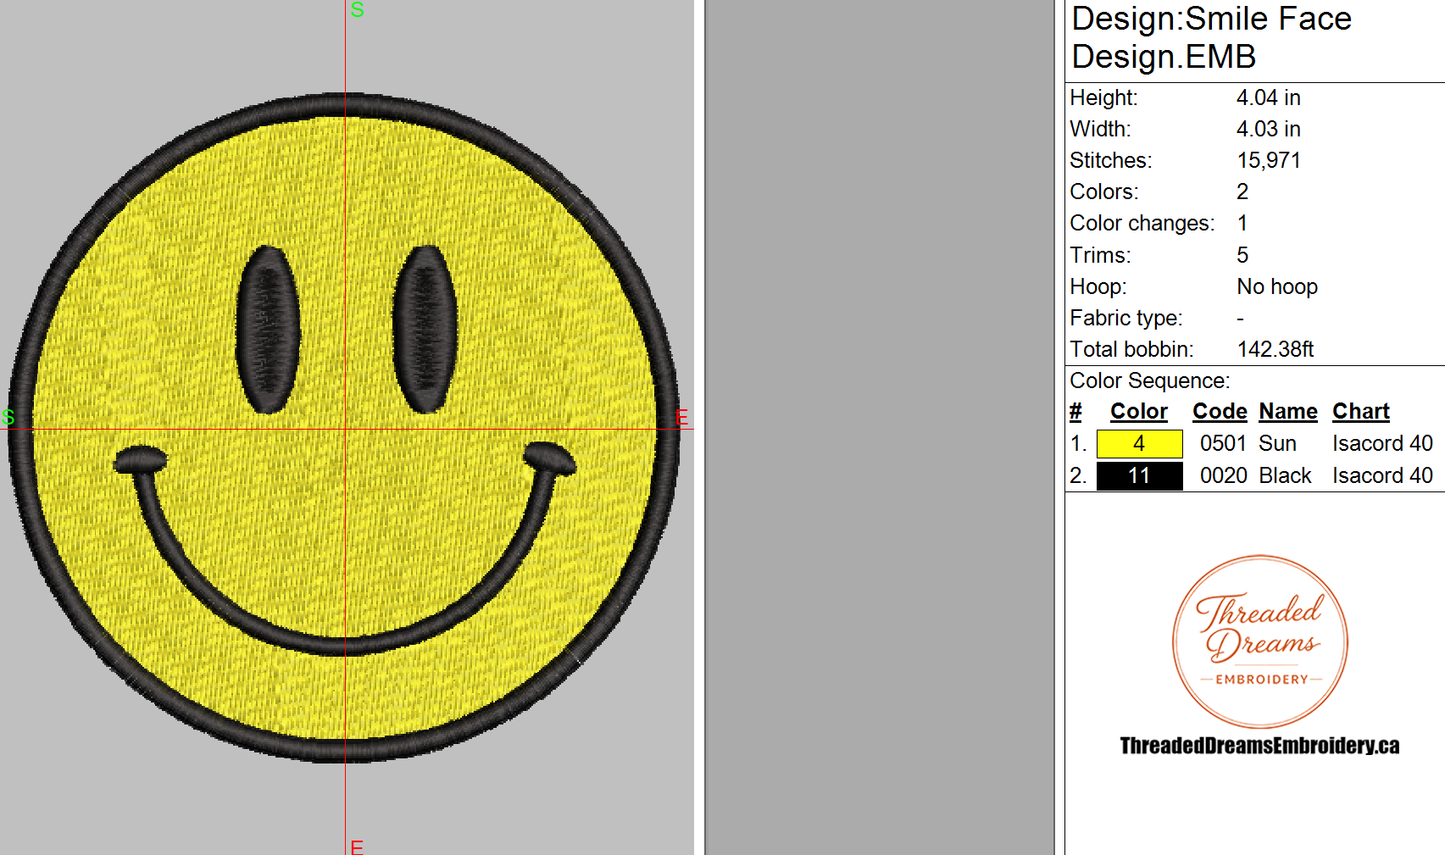Click the thread name Black

coord(1285,475)
